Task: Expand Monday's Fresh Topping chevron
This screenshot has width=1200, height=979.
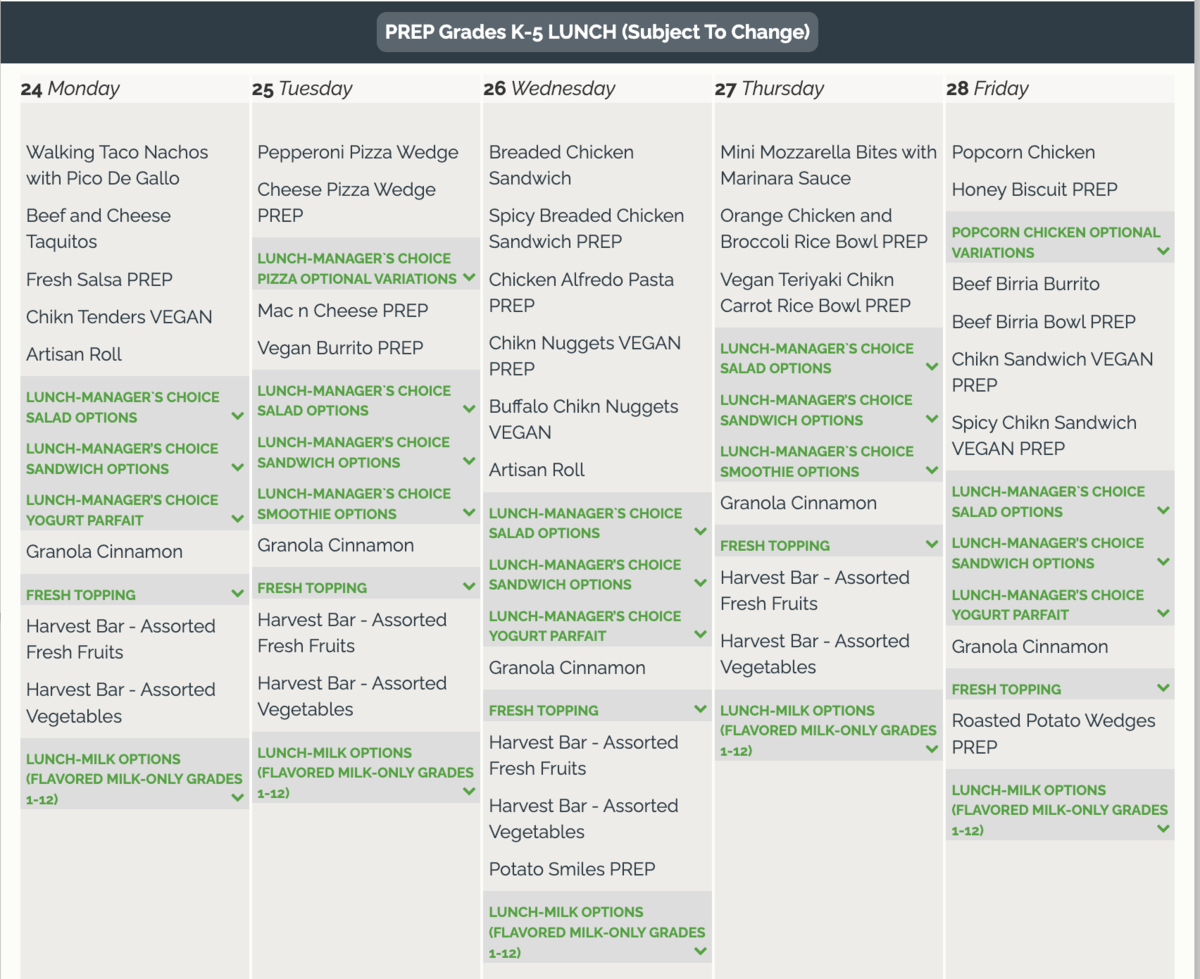Action: coord(237,593)
